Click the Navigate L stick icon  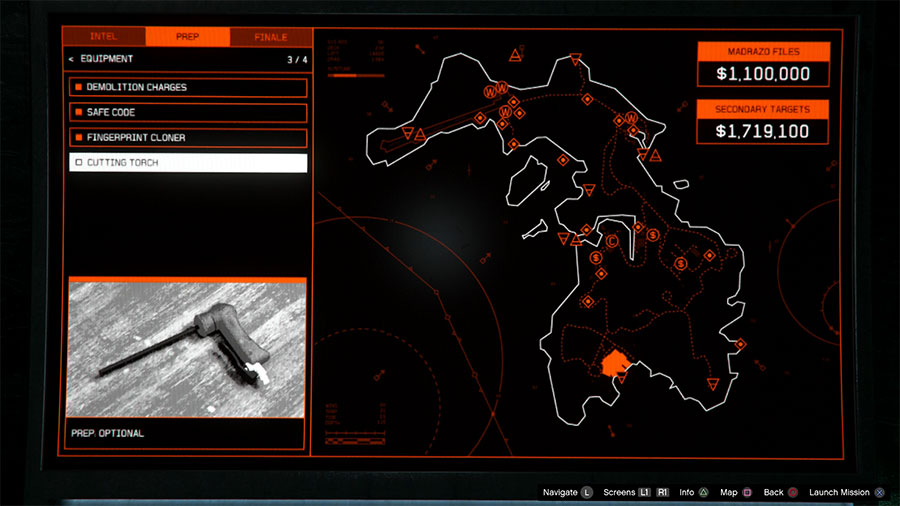587,492
